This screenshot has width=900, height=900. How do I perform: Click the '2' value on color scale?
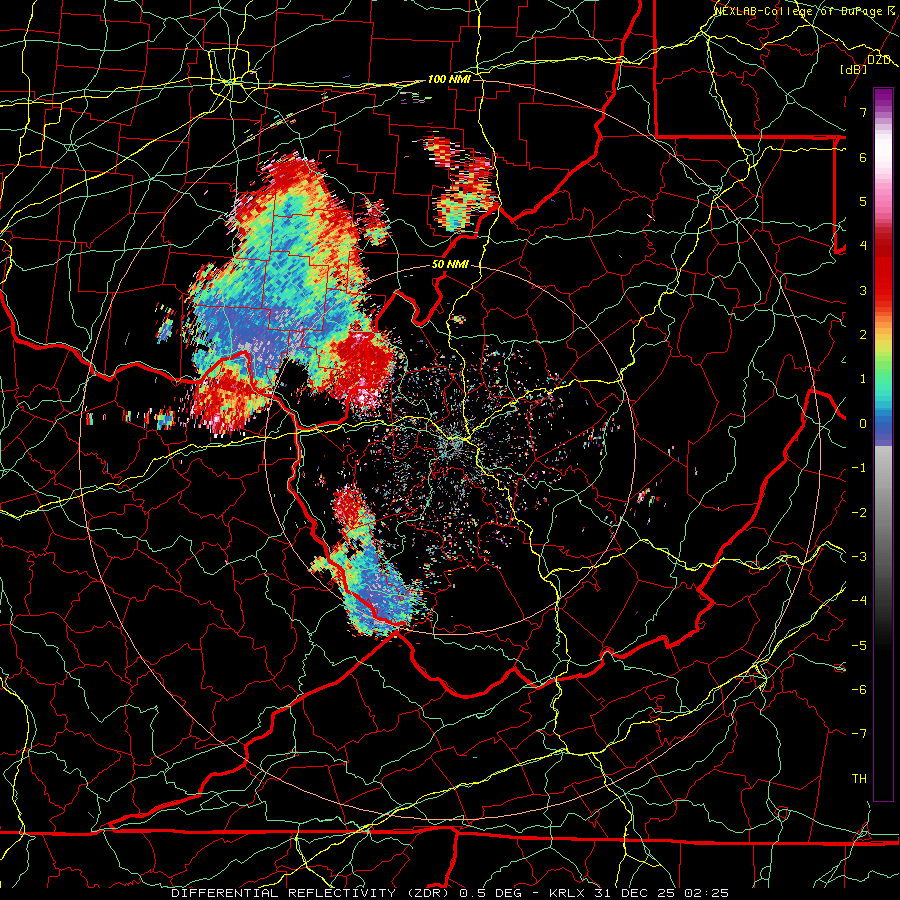click(863, 335)
